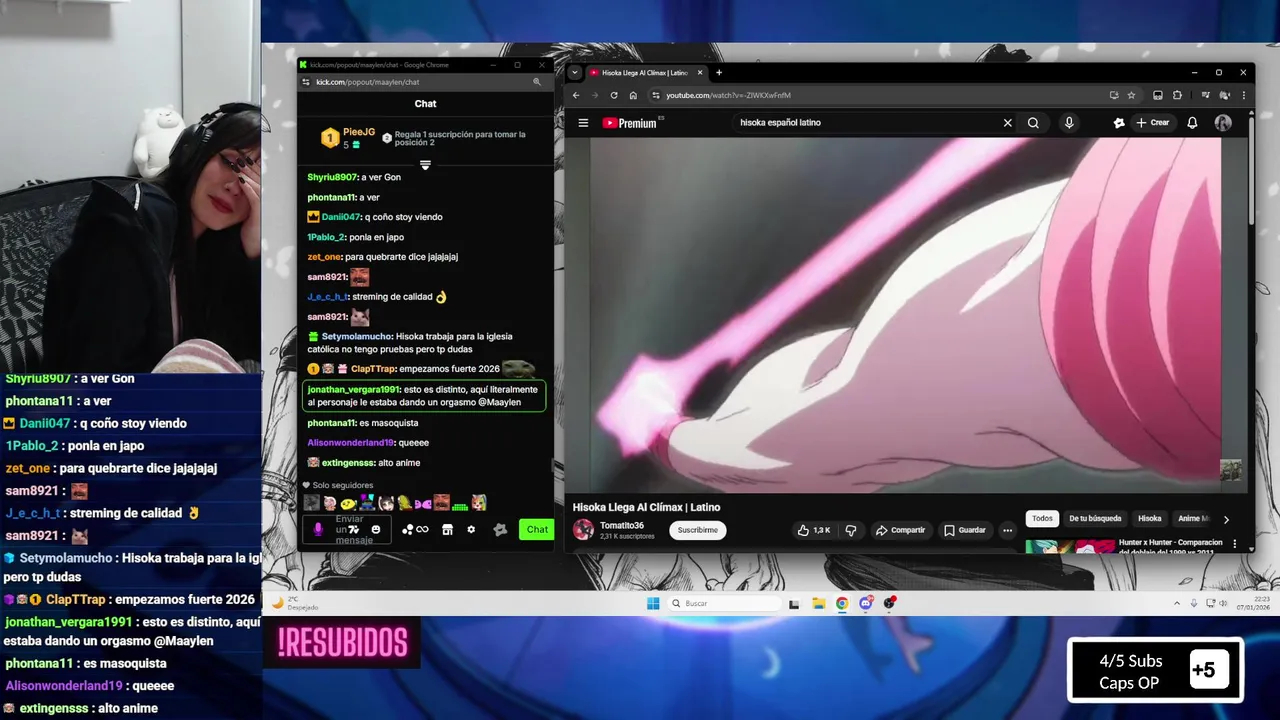
Task: Select the Todos filter chip
Action: tap(1042, 519)
